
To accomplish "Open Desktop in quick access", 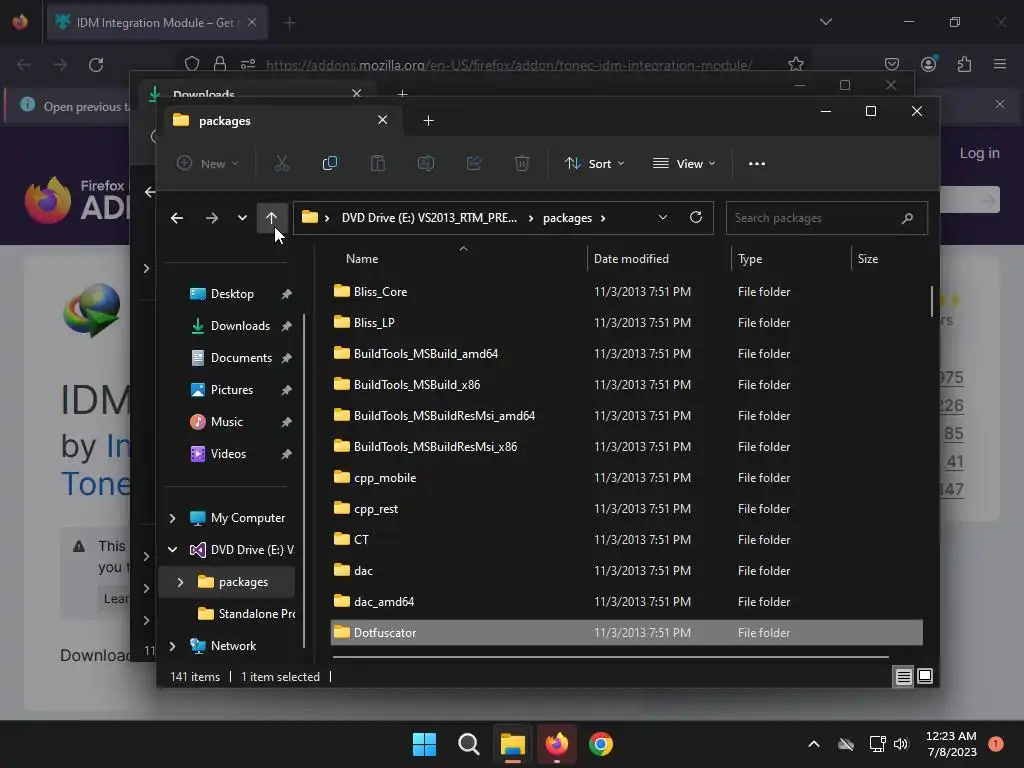I will tap(231, 294).
